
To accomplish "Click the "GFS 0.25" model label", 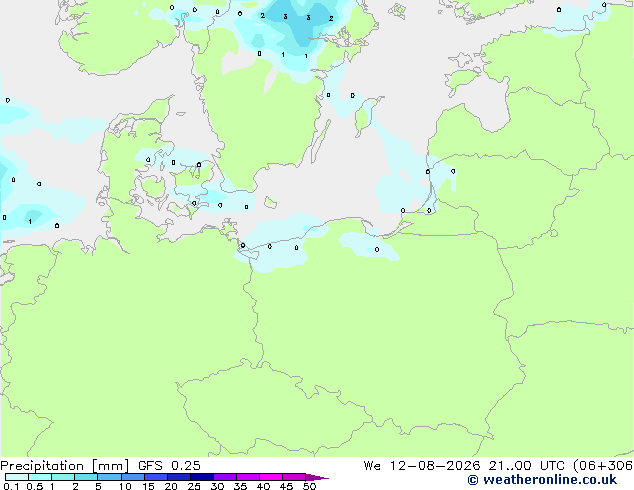I will click(169, 465).
